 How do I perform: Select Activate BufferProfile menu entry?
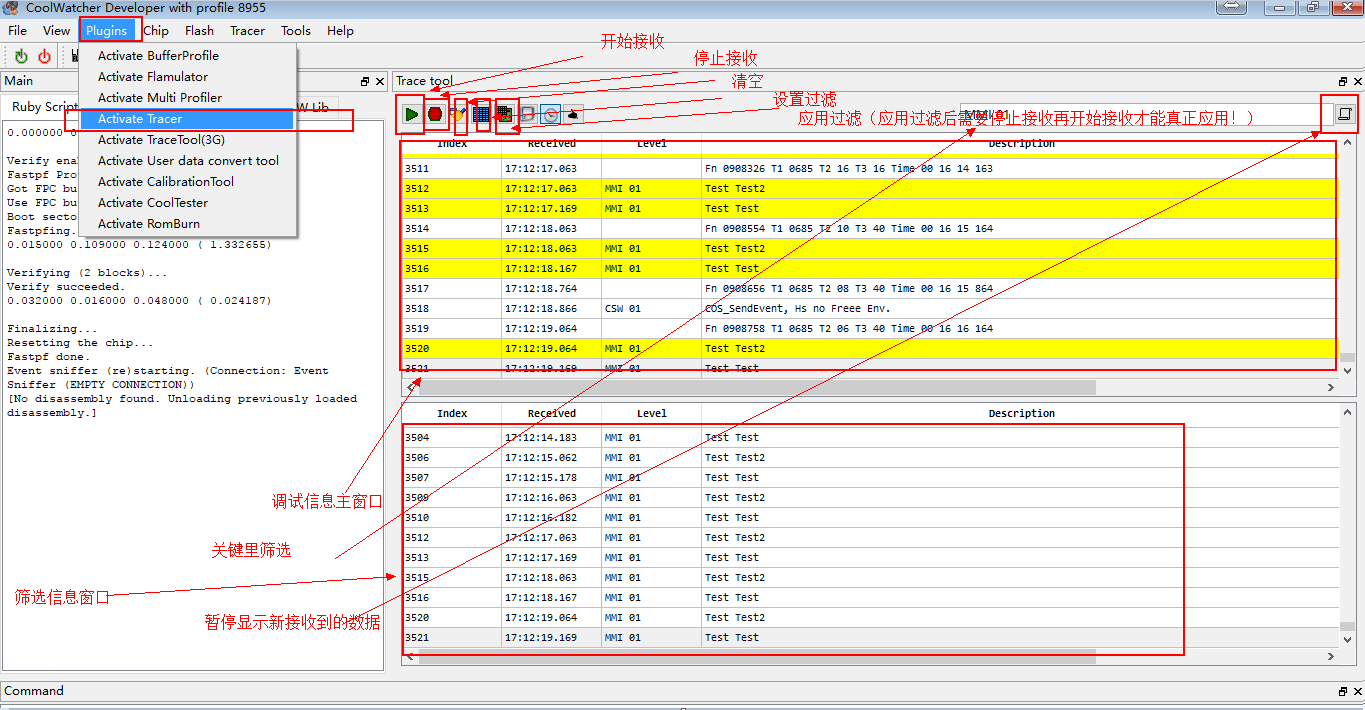coord(187,56)
